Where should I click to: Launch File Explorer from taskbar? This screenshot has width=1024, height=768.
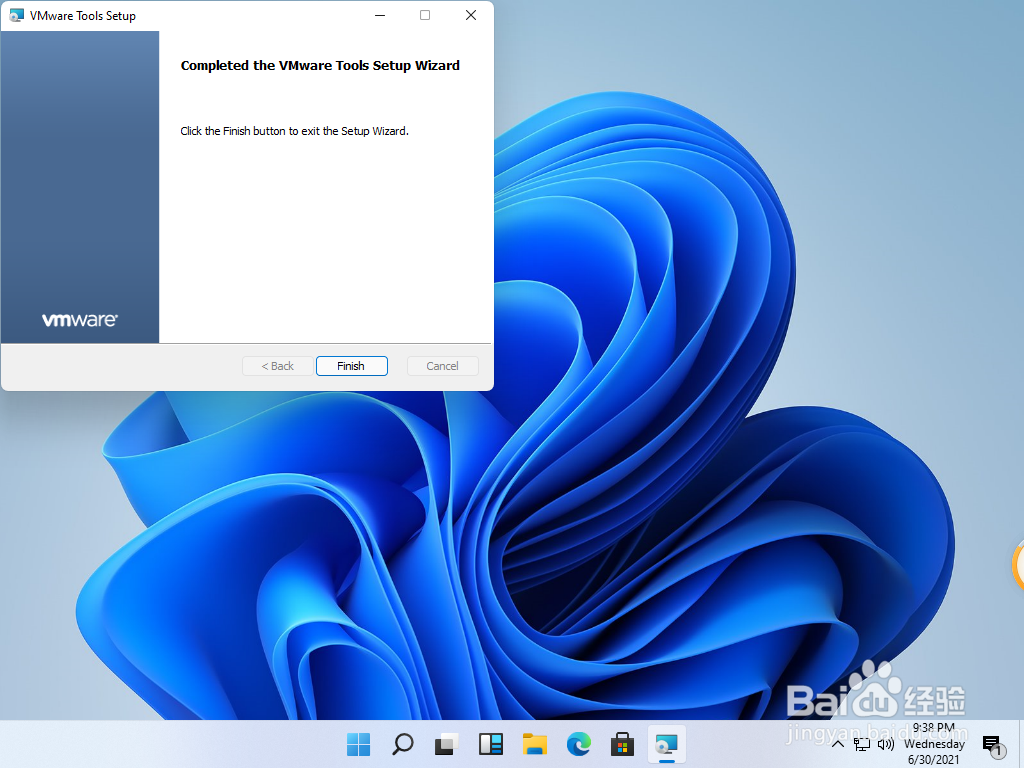click(535, 744)
